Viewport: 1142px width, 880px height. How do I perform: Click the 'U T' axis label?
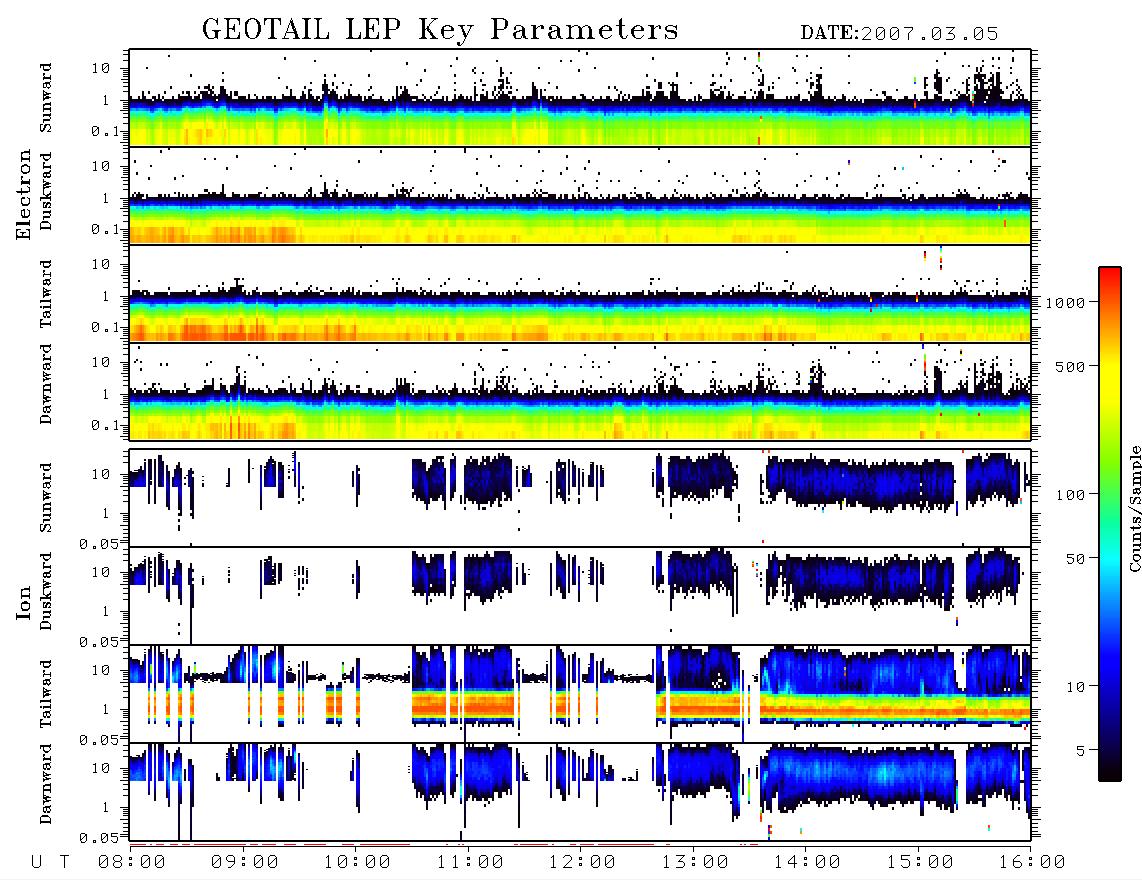(x=50, y=863)
